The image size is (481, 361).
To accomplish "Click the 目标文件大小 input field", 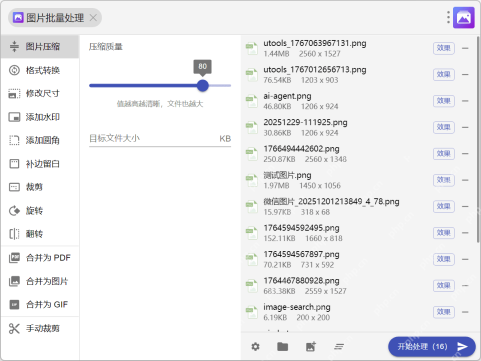I will (x=160, y=138).
